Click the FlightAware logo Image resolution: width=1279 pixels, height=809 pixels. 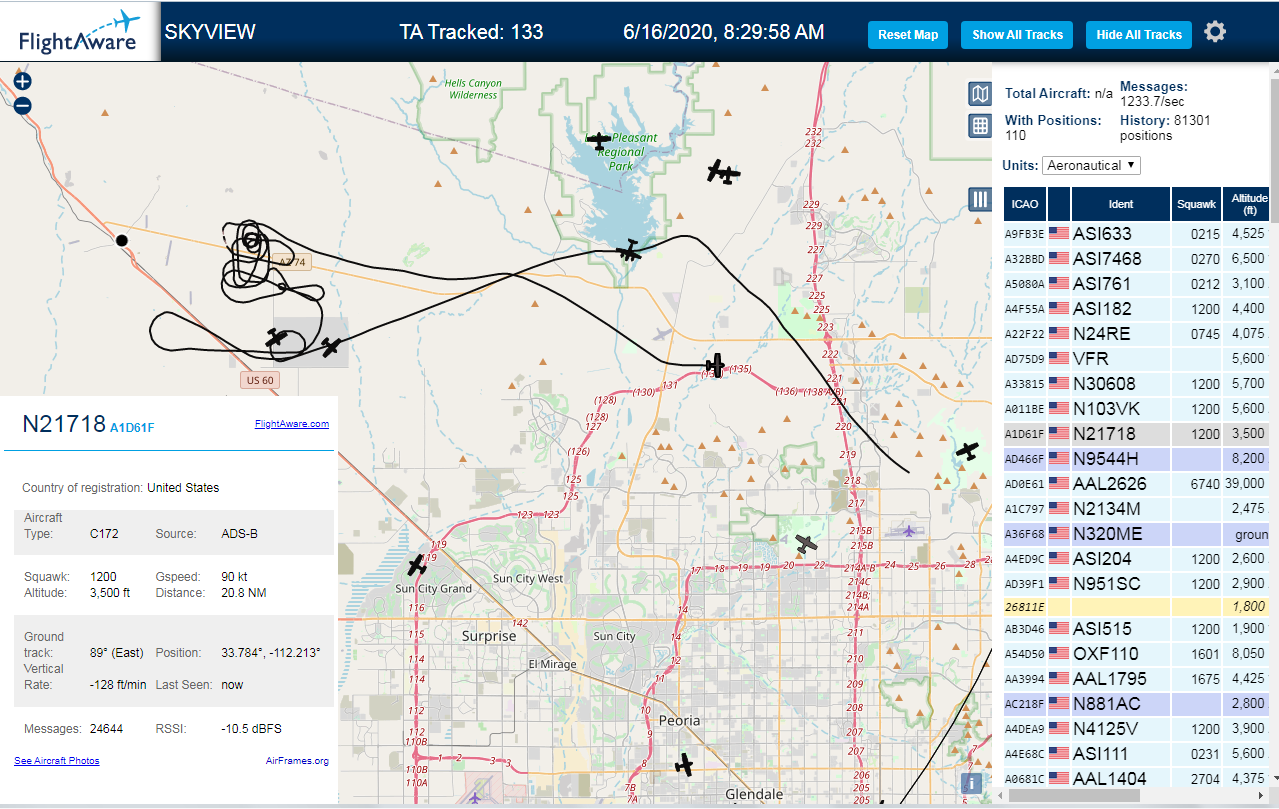pyautogui.click(x=80, y=32)
